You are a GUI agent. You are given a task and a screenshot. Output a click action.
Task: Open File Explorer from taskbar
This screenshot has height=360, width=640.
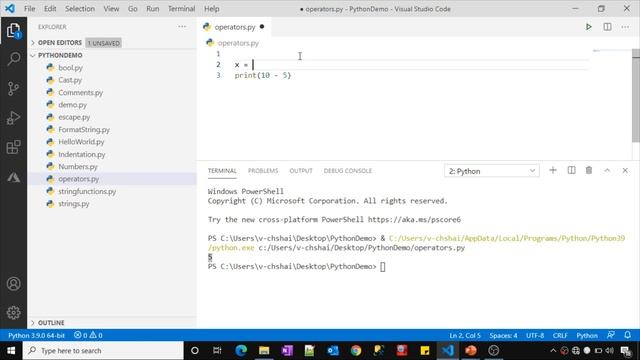(264, 351)
